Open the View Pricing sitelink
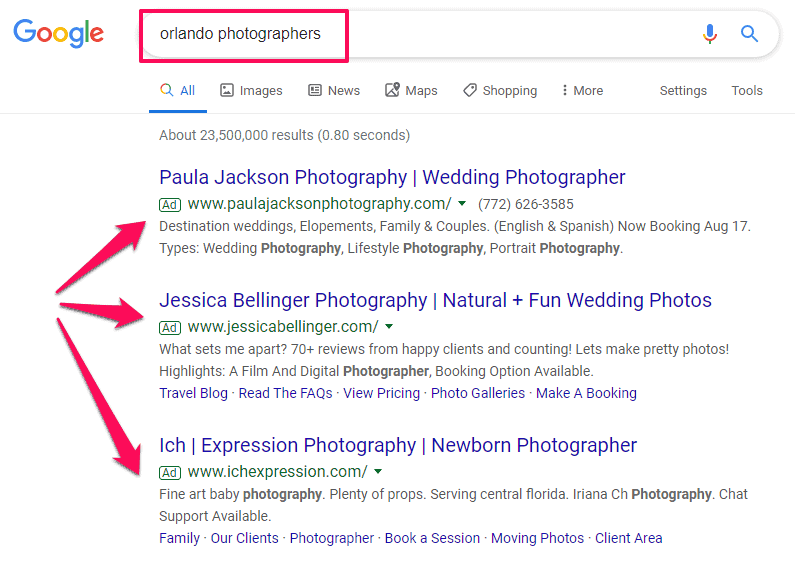The image size is (795, 562). 382,393
